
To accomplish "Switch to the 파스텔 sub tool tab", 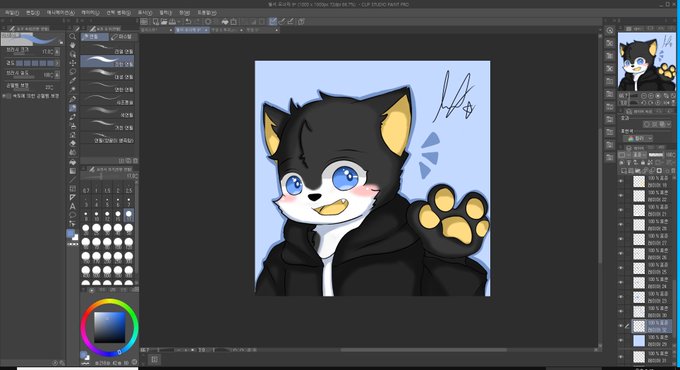I will point(122,37).
